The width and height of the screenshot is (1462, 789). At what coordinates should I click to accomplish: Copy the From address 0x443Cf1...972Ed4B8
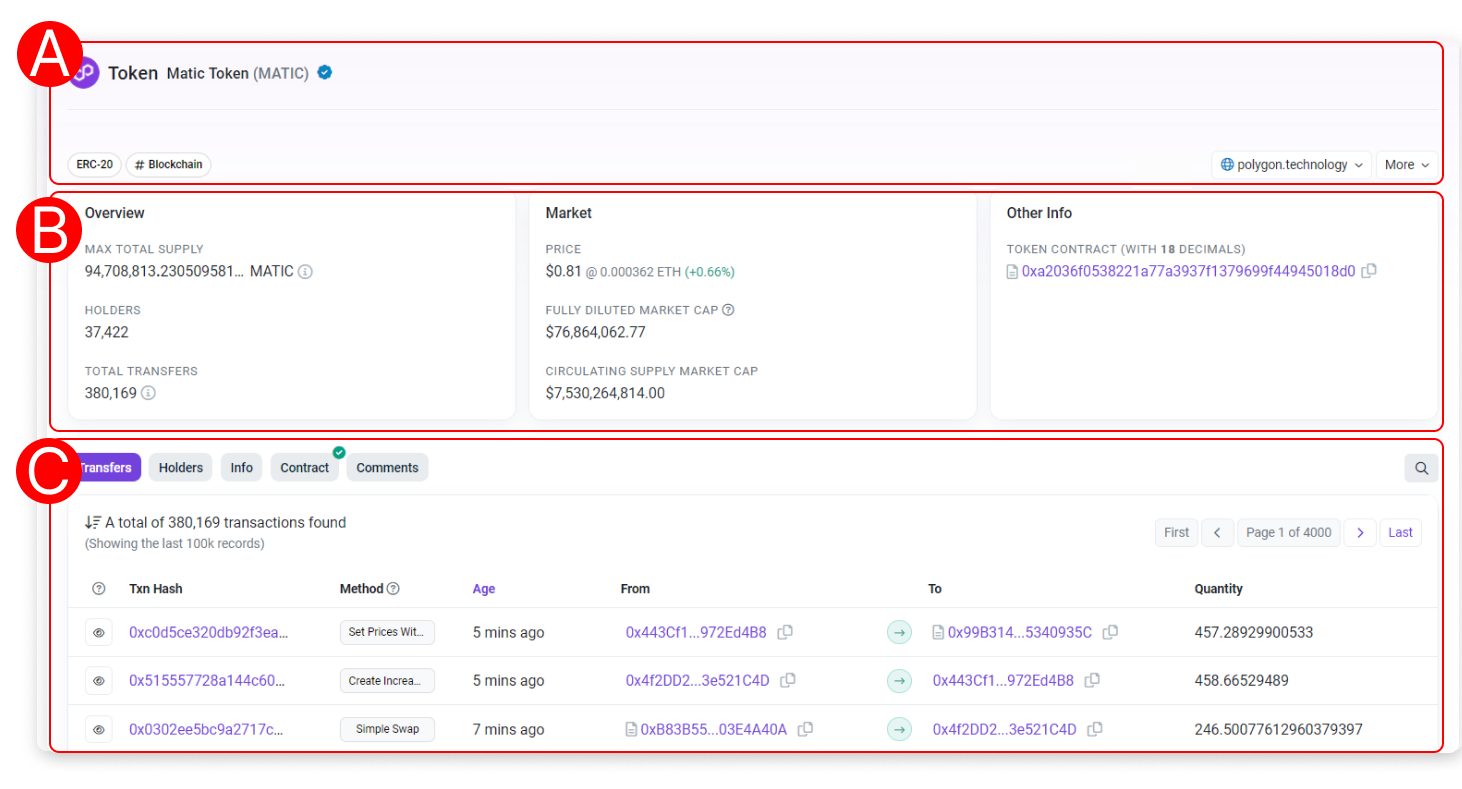point(786,632)
